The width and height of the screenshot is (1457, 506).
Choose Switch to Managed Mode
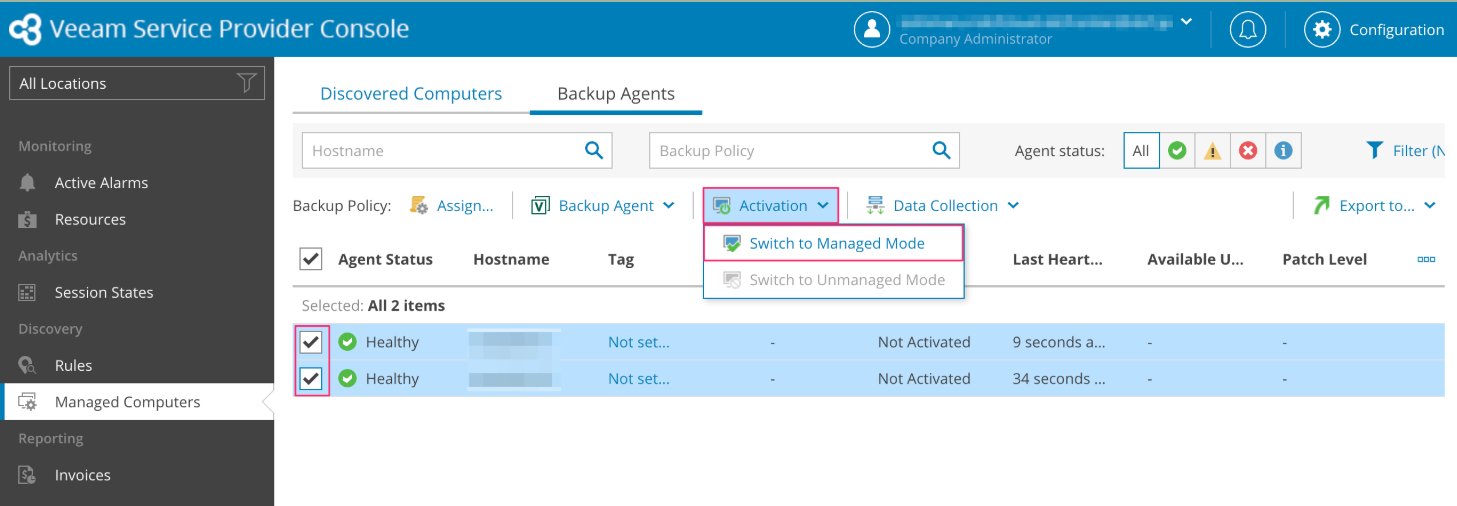coord(834,243)
